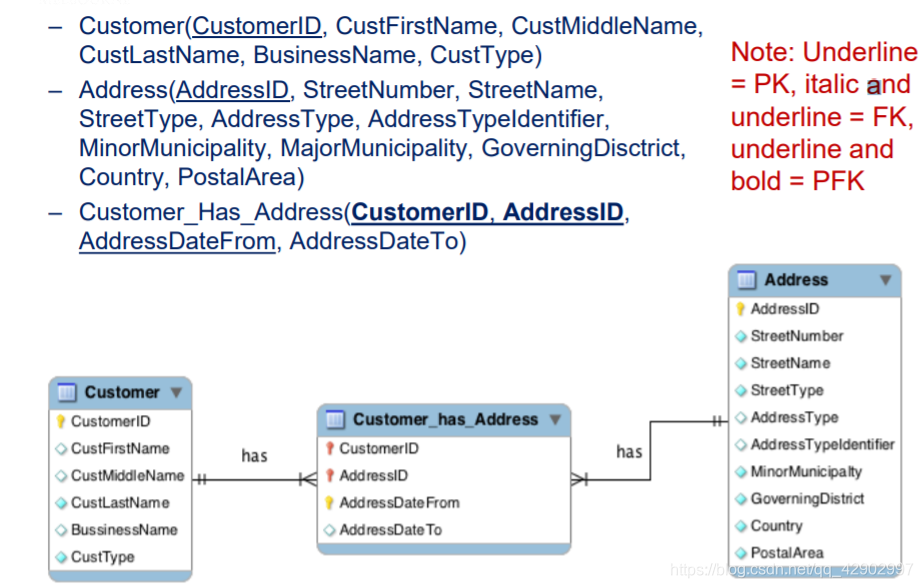Click underlined AddressDateFrom in schema text
The height and width of the screenshot is (588, 923).
point(177,241)
